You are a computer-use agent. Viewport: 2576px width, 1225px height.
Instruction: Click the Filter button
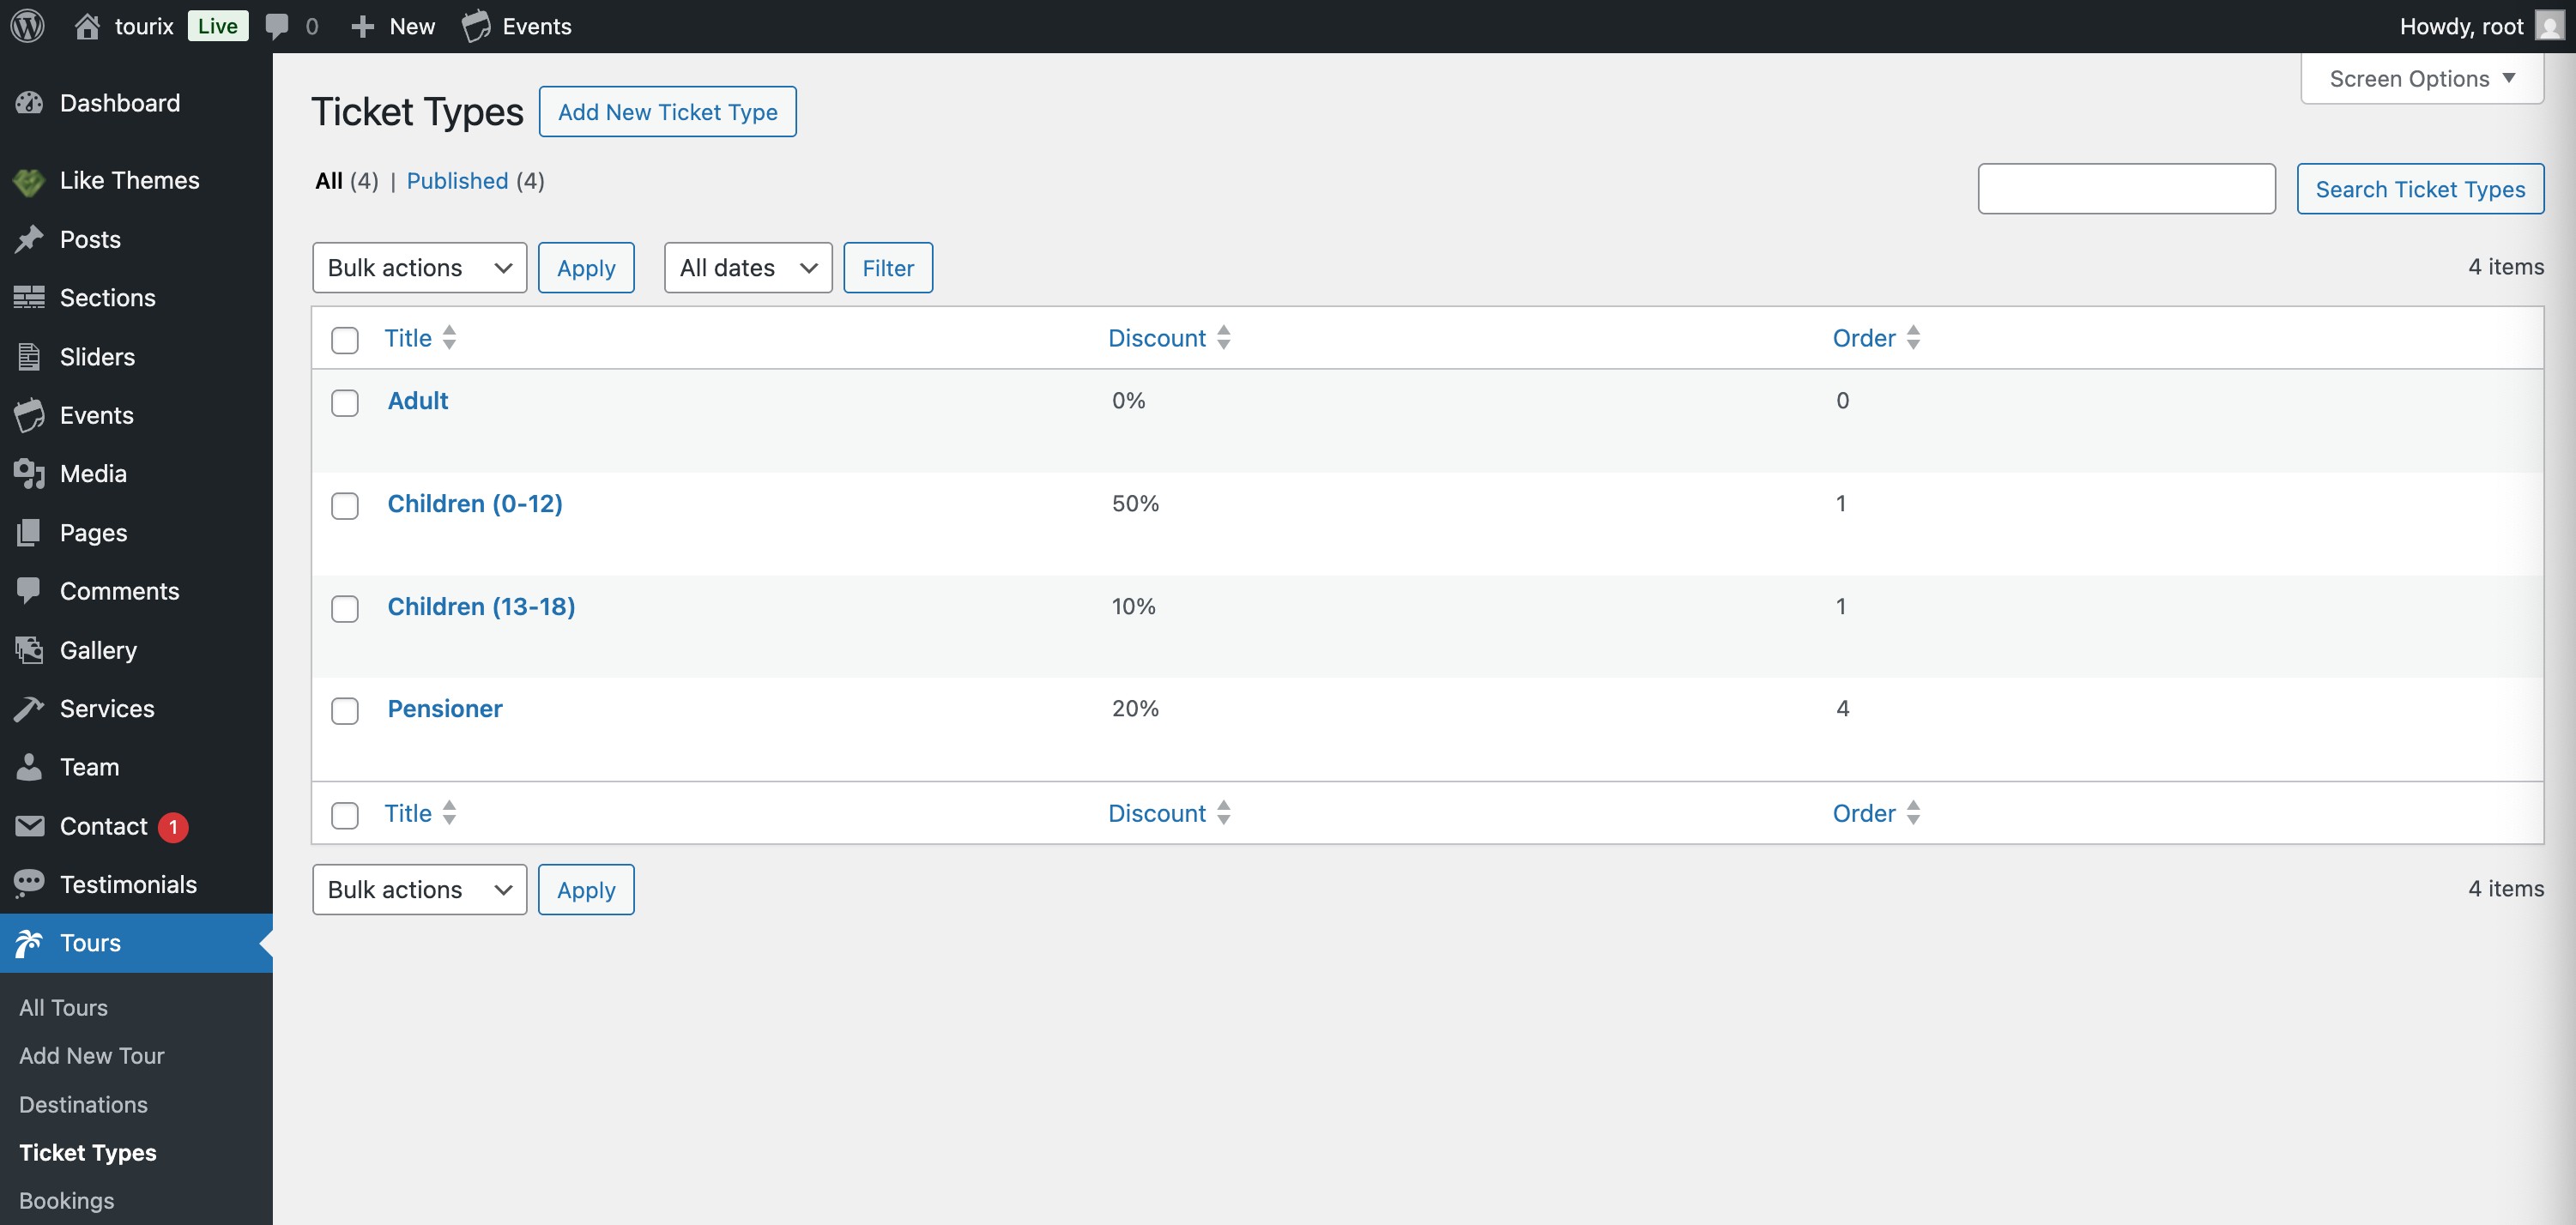pyautogui.click(x=888, y=268)
